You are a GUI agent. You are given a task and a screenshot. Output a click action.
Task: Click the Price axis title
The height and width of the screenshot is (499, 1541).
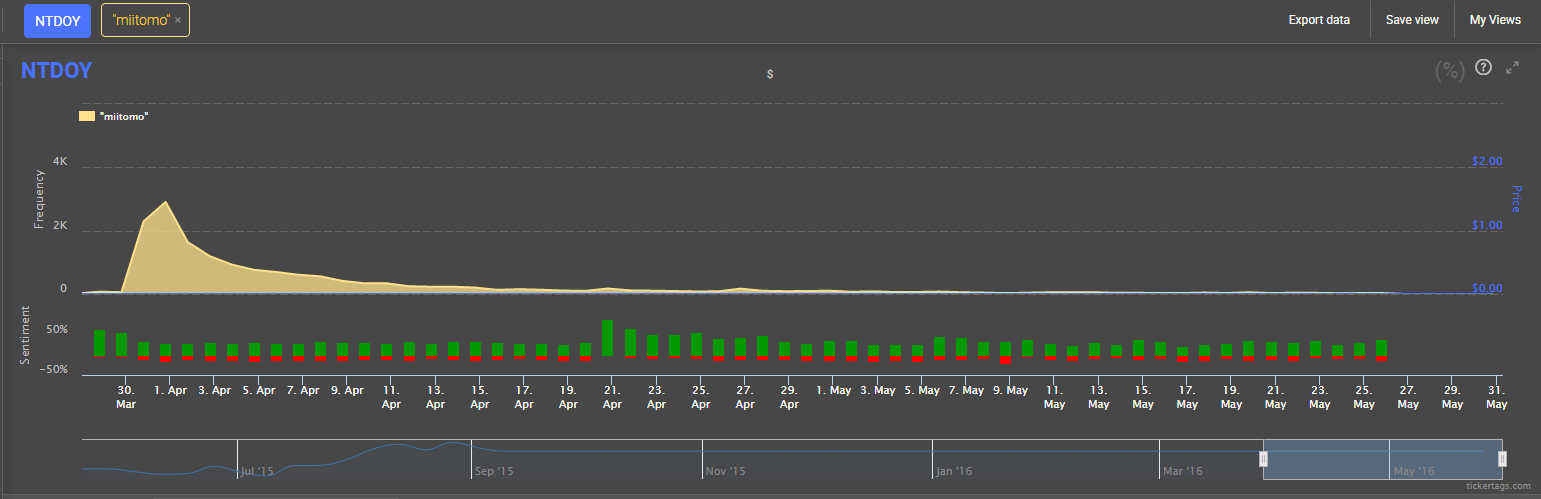(1516, 199)
